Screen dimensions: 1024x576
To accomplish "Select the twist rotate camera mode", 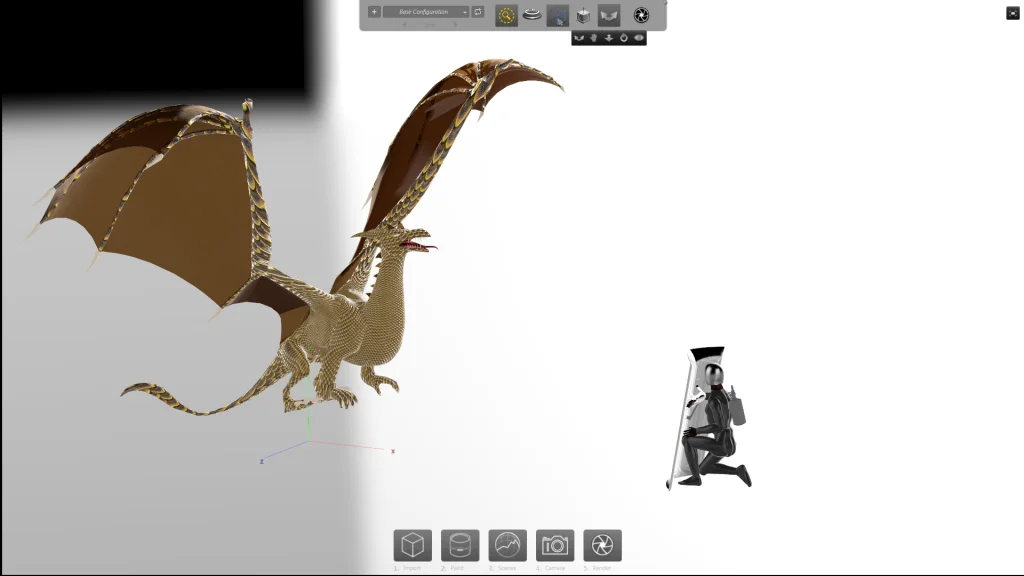I will (x=623, y=38).
